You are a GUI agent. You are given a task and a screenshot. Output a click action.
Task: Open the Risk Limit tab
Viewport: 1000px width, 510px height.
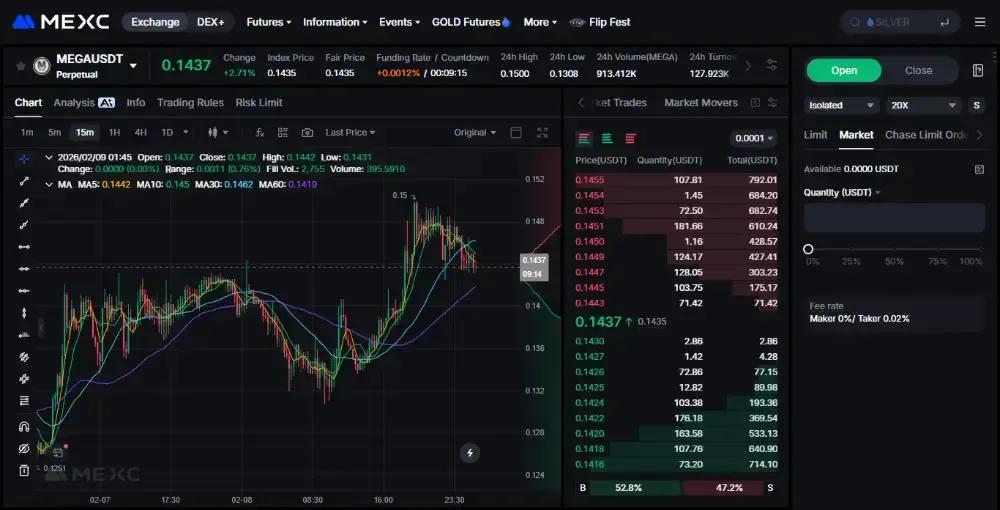point(259,103)
